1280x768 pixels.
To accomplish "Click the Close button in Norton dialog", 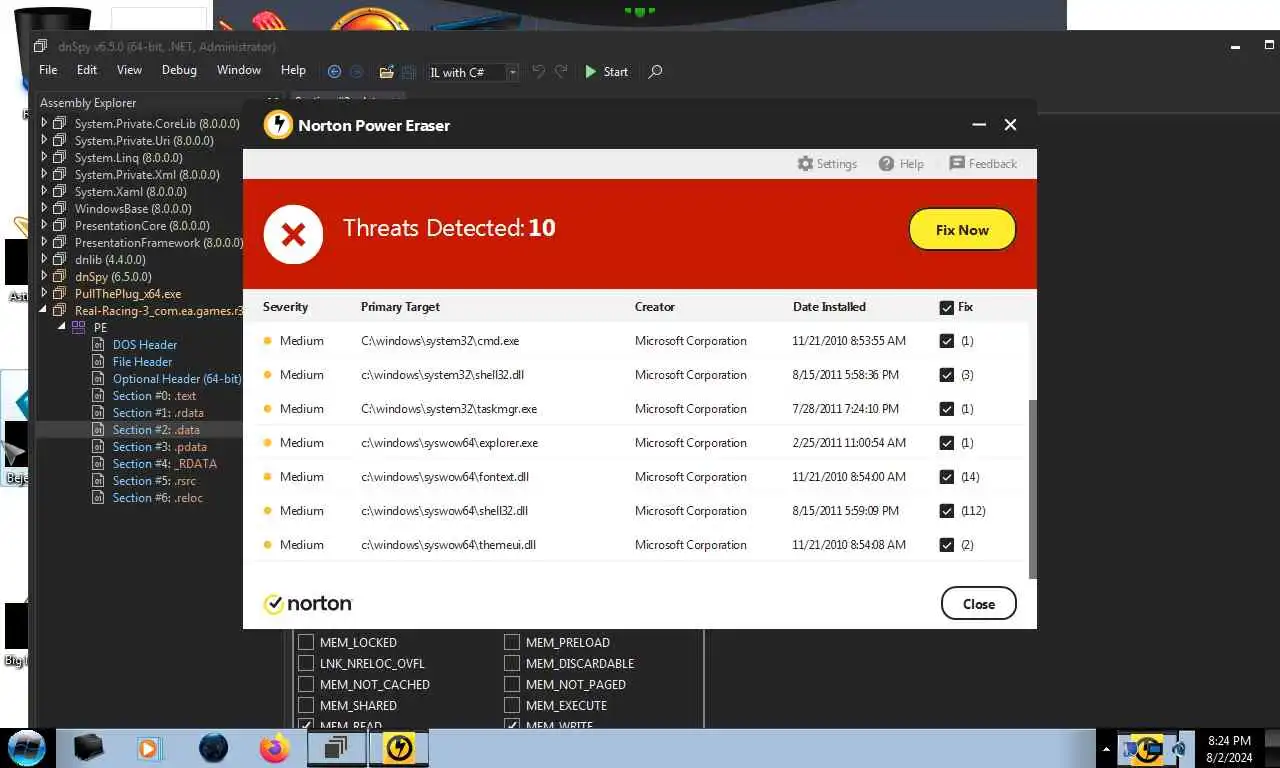I will (979, 604).
